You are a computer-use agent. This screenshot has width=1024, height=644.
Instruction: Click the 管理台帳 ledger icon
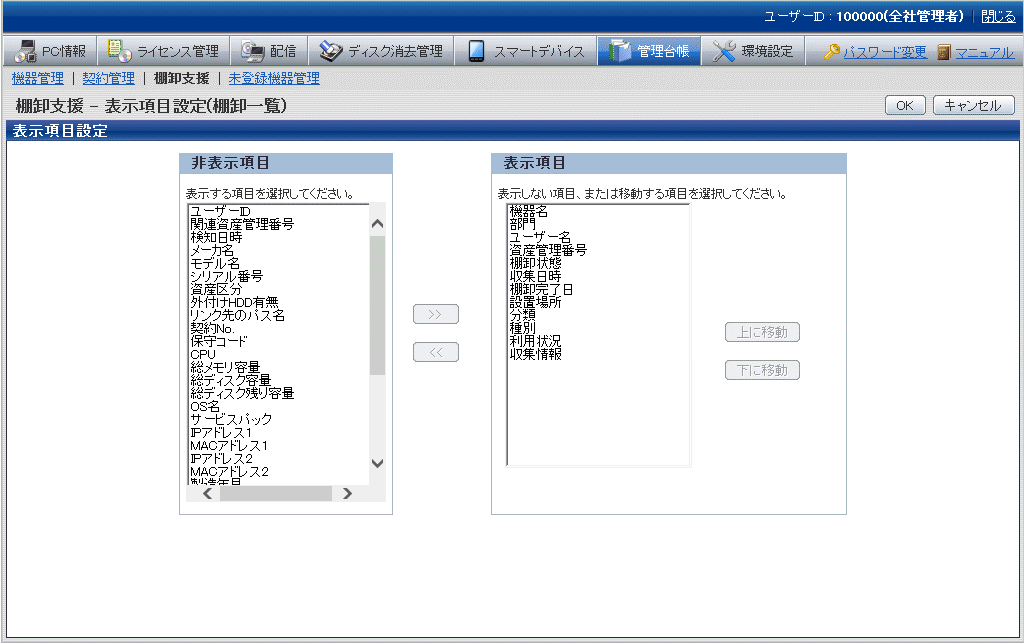[x=619, y=51]
